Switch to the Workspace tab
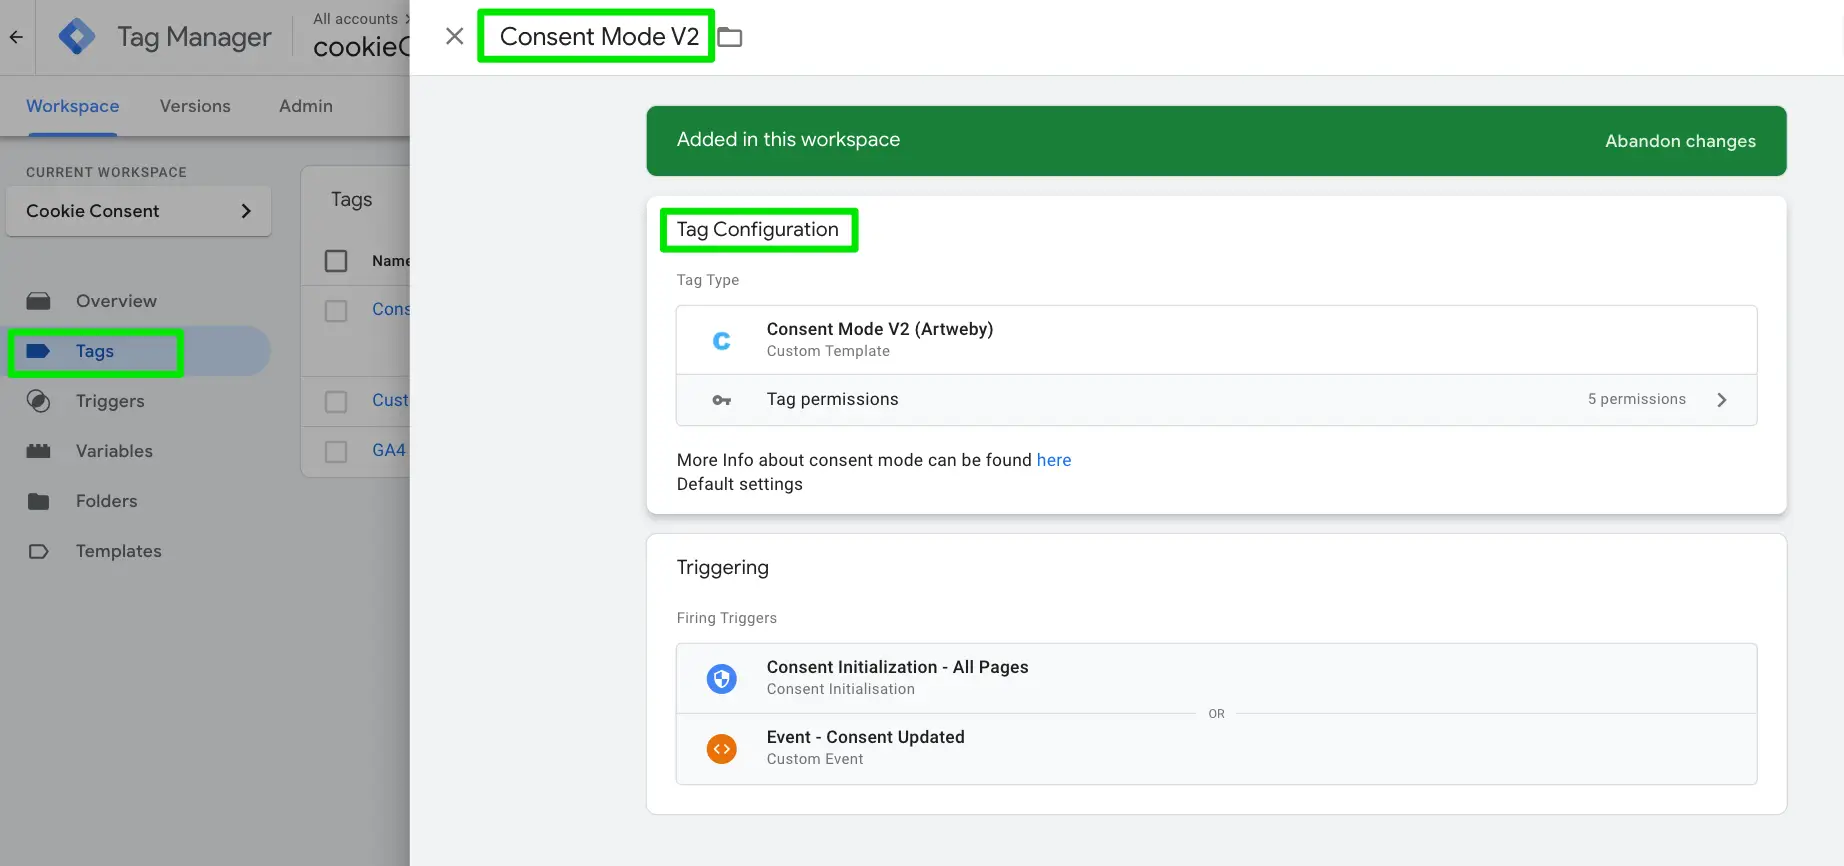Screen dimensions: 1844x866 click(x=72, y=106)
